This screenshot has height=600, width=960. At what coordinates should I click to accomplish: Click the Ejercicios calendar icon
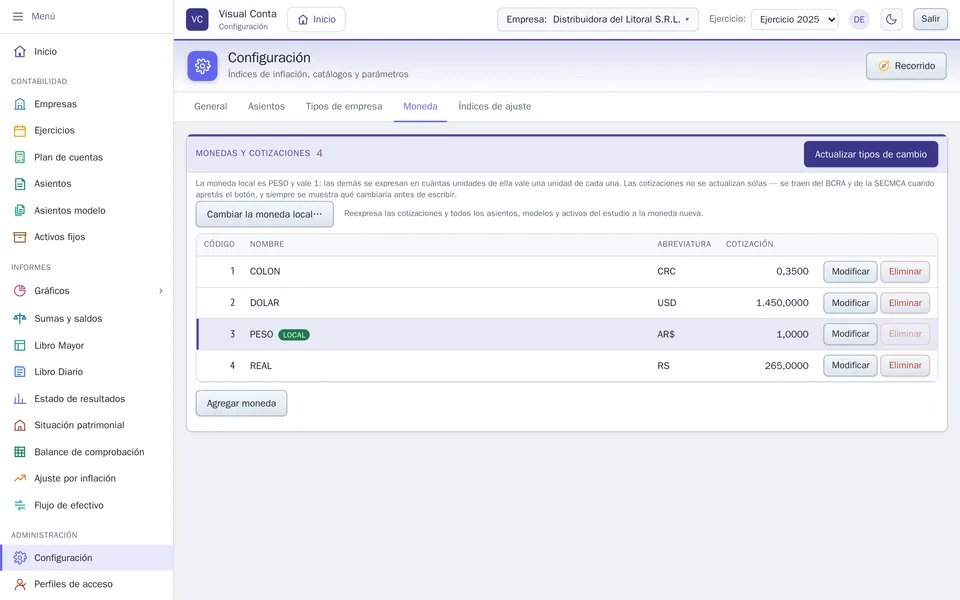(20, 130)
